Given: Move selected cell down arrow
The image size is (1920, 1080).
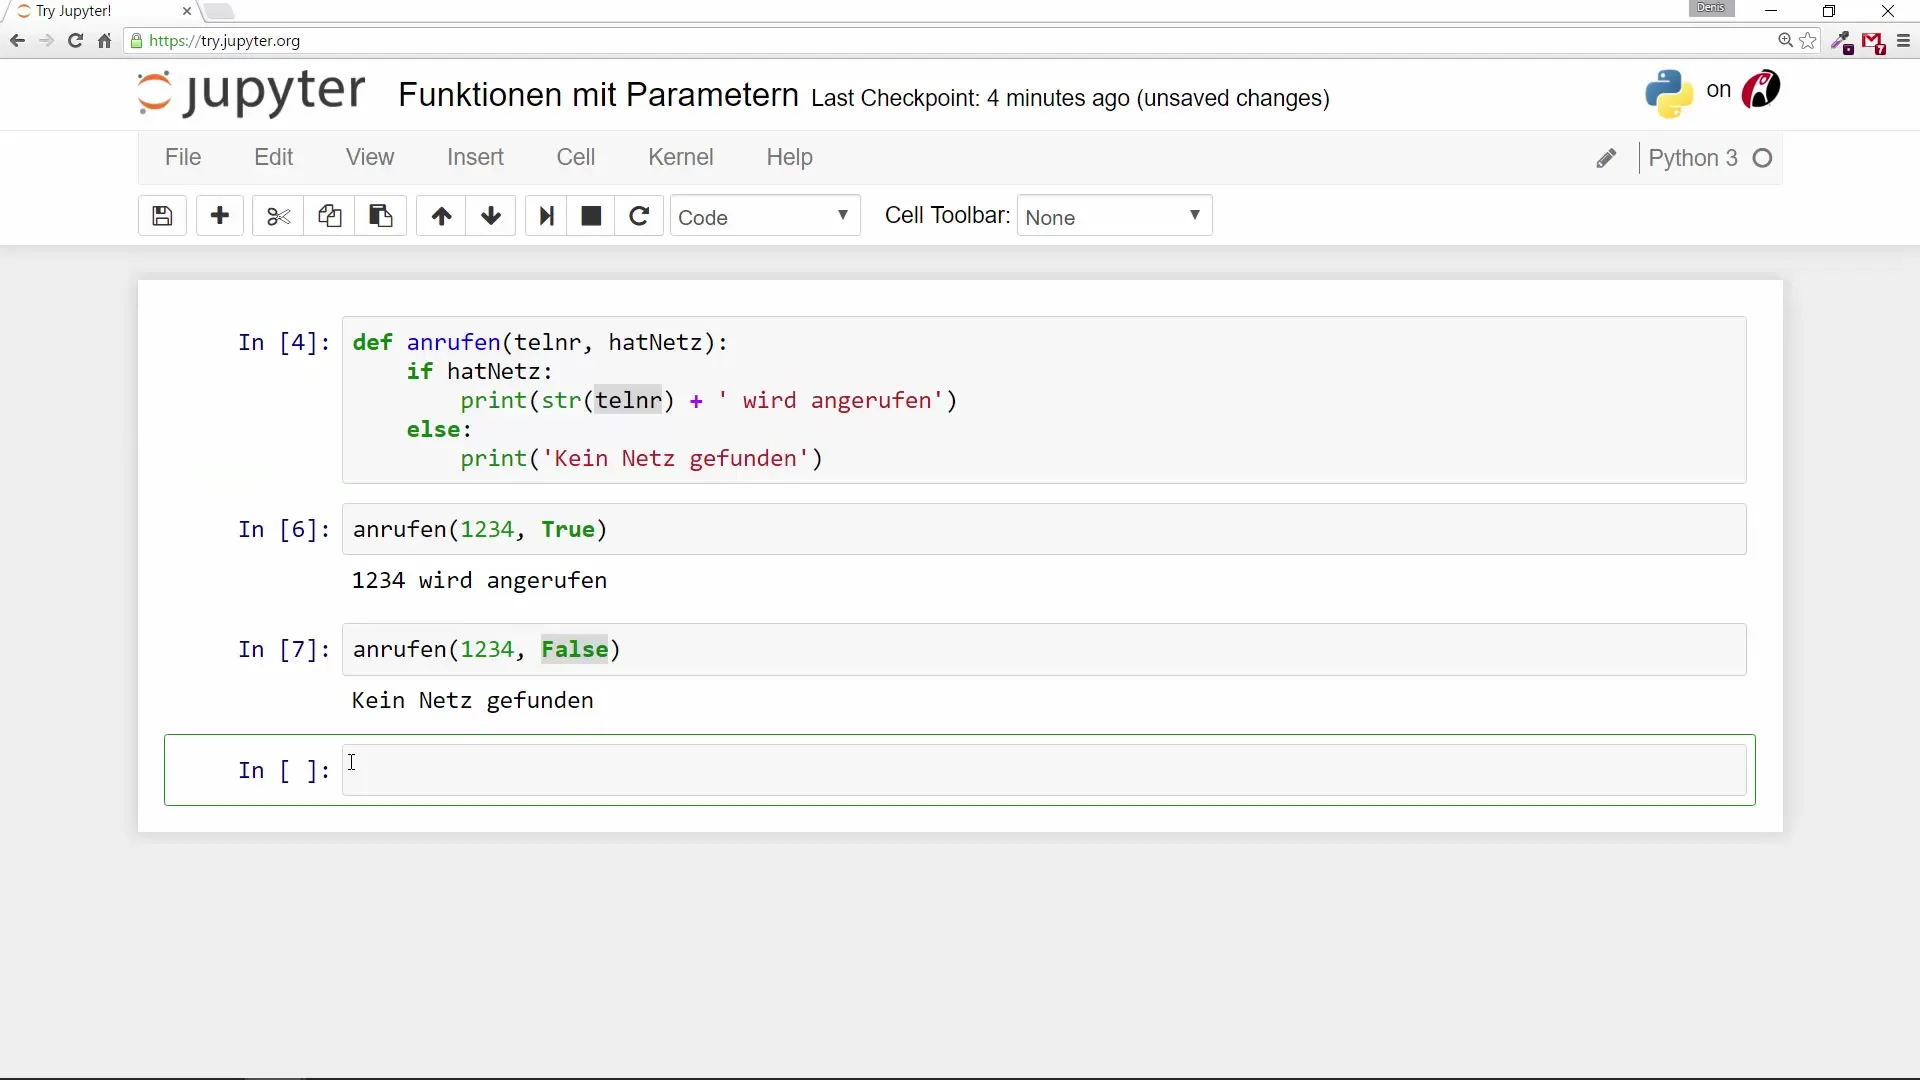Looking at the screenshot, I should point(491,216).
